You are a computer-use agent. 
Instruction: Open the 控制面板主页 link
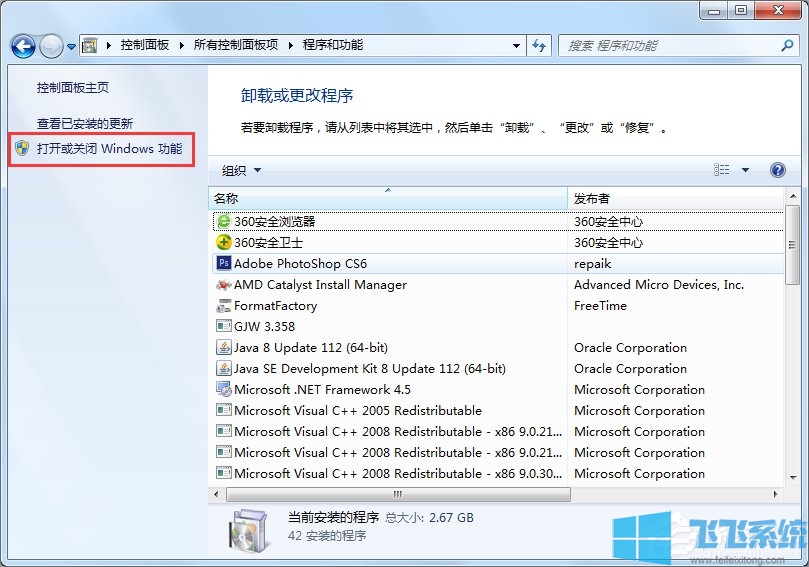coord(72,88)
